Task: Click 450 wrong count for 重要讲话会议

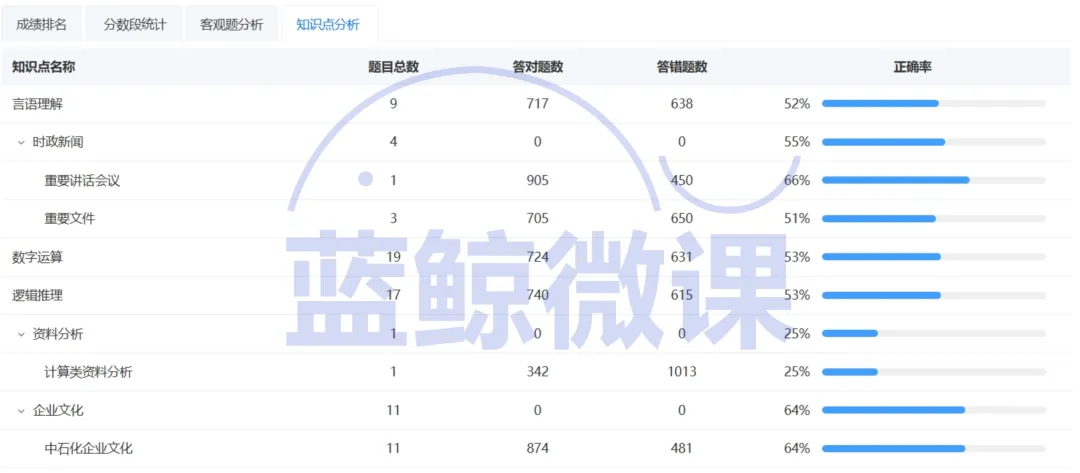Action: (682, 180)
